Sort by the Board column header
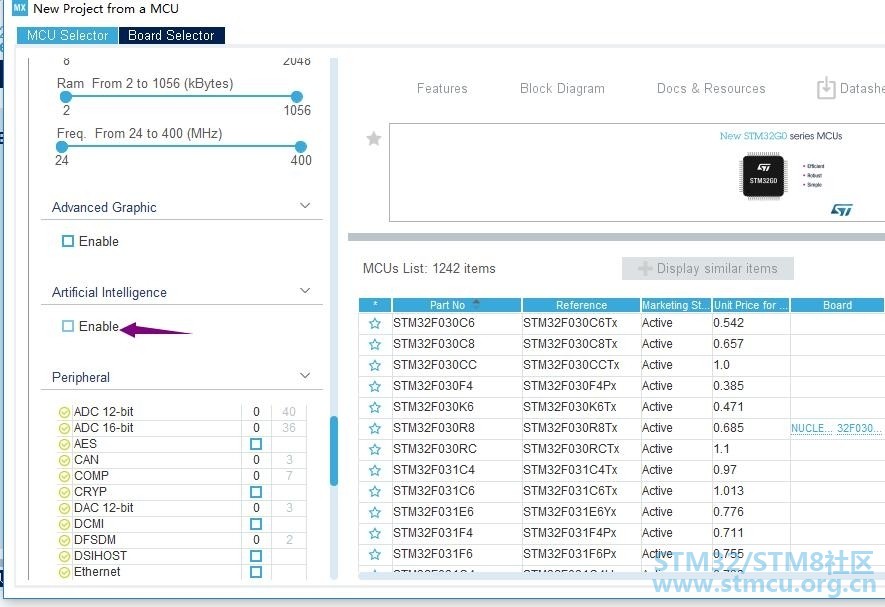The height and width of the screenshot is (607, 885). point(837,305)
